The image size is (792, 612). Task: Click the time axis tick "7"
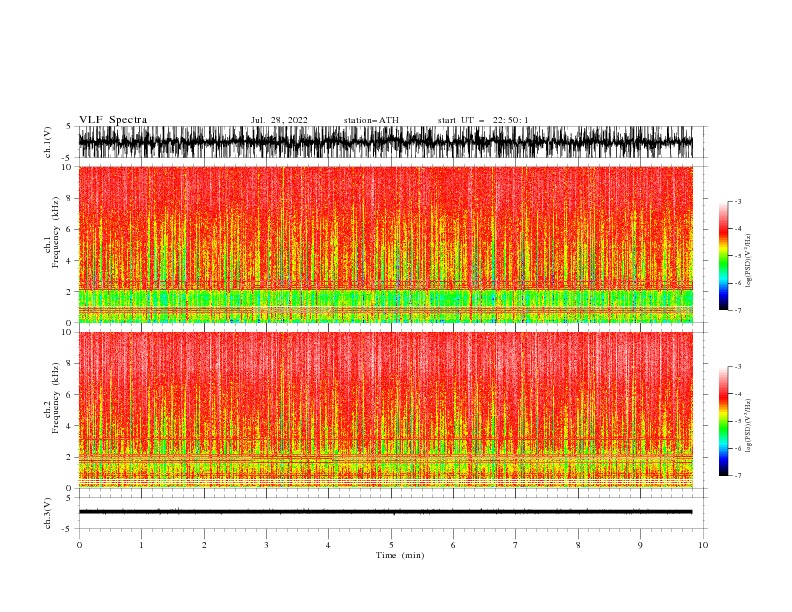coord(516,545)
